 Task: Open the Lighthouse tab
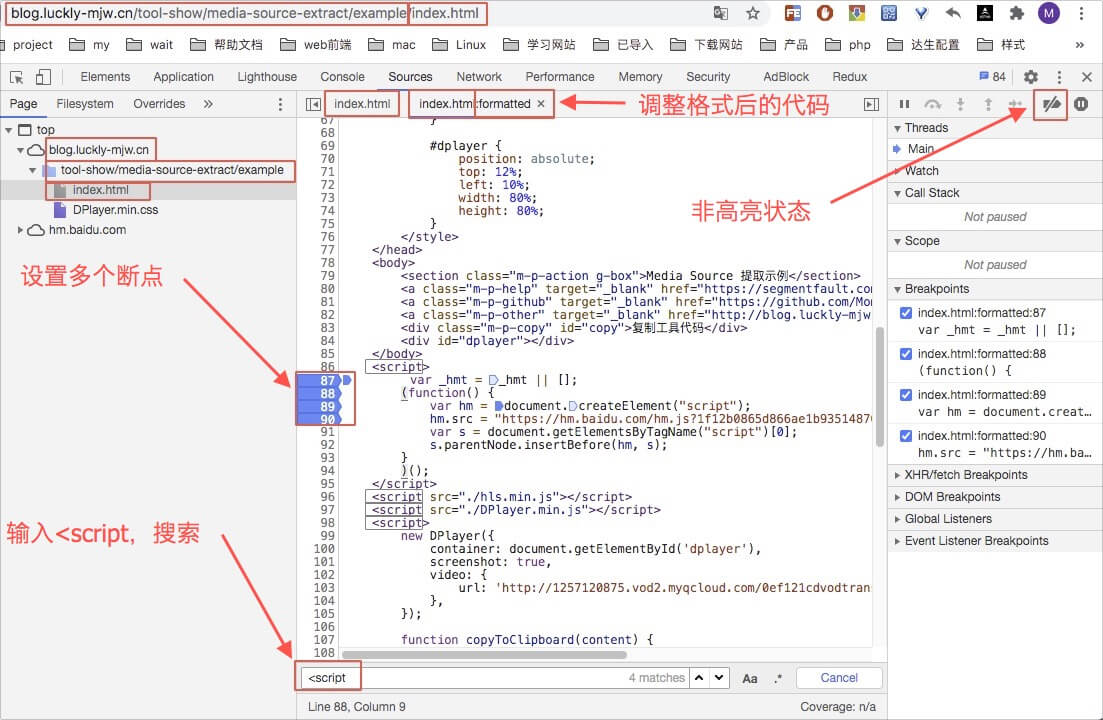click(x=267, y=77)
